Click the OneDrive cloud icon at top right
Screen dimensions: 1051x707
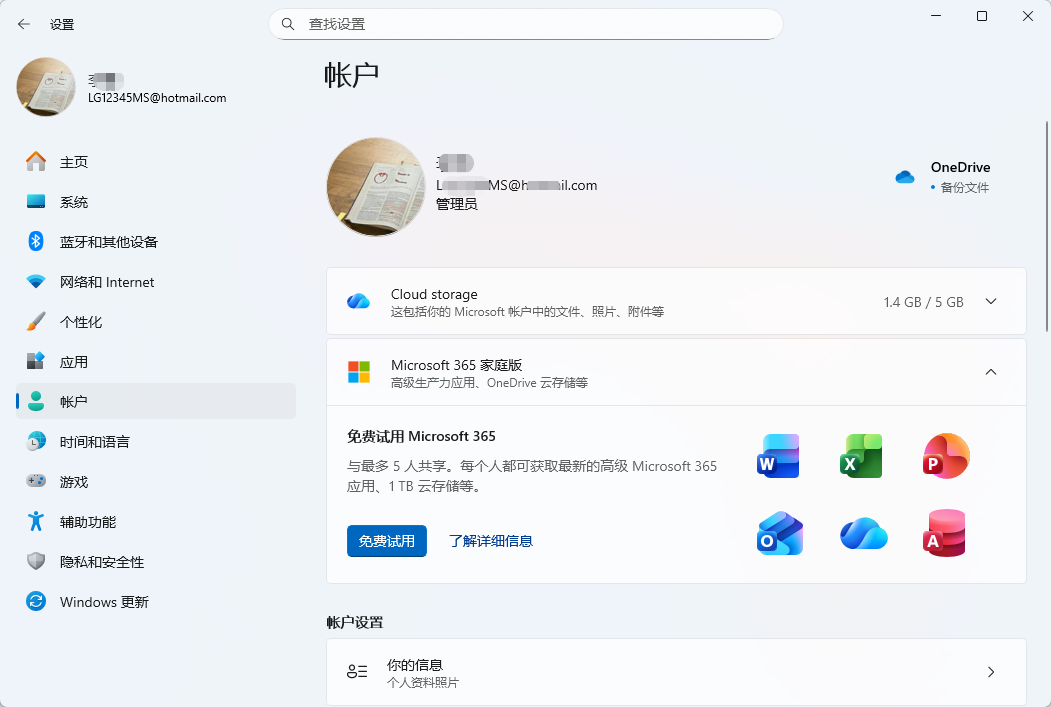click(905, 177)
